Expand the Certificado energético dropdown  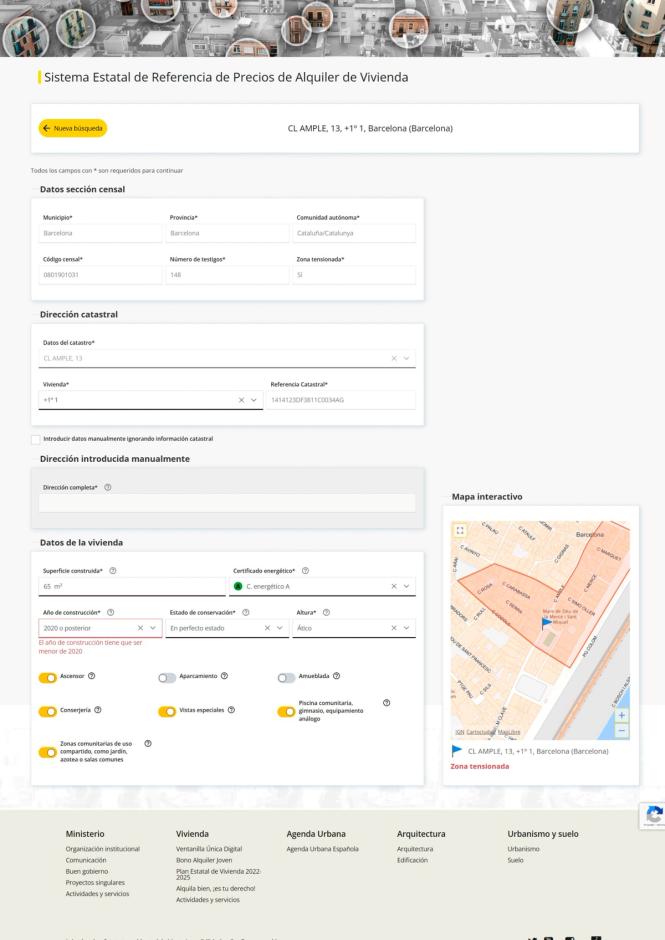point(407,586)
